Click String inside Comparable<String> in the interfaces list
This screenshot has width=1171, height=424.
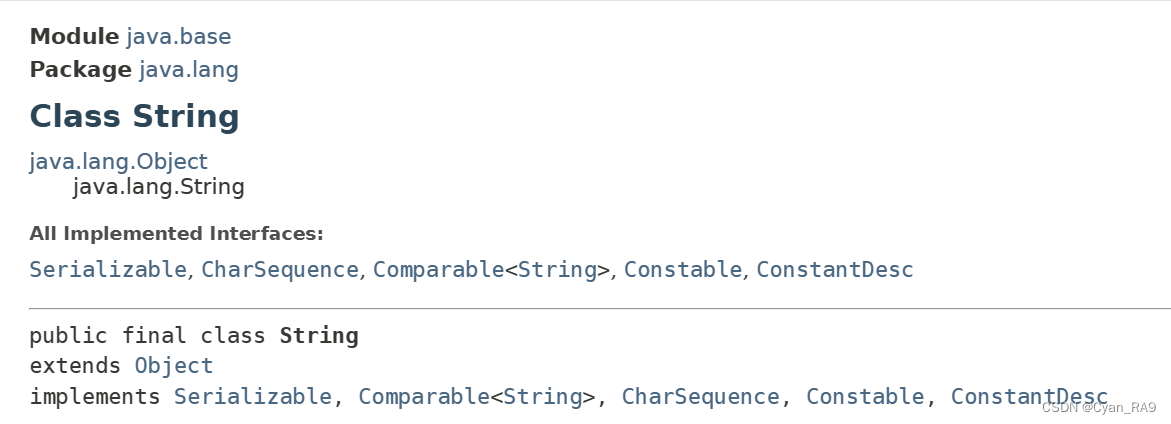pyautogui.click(x=557, y=269)
